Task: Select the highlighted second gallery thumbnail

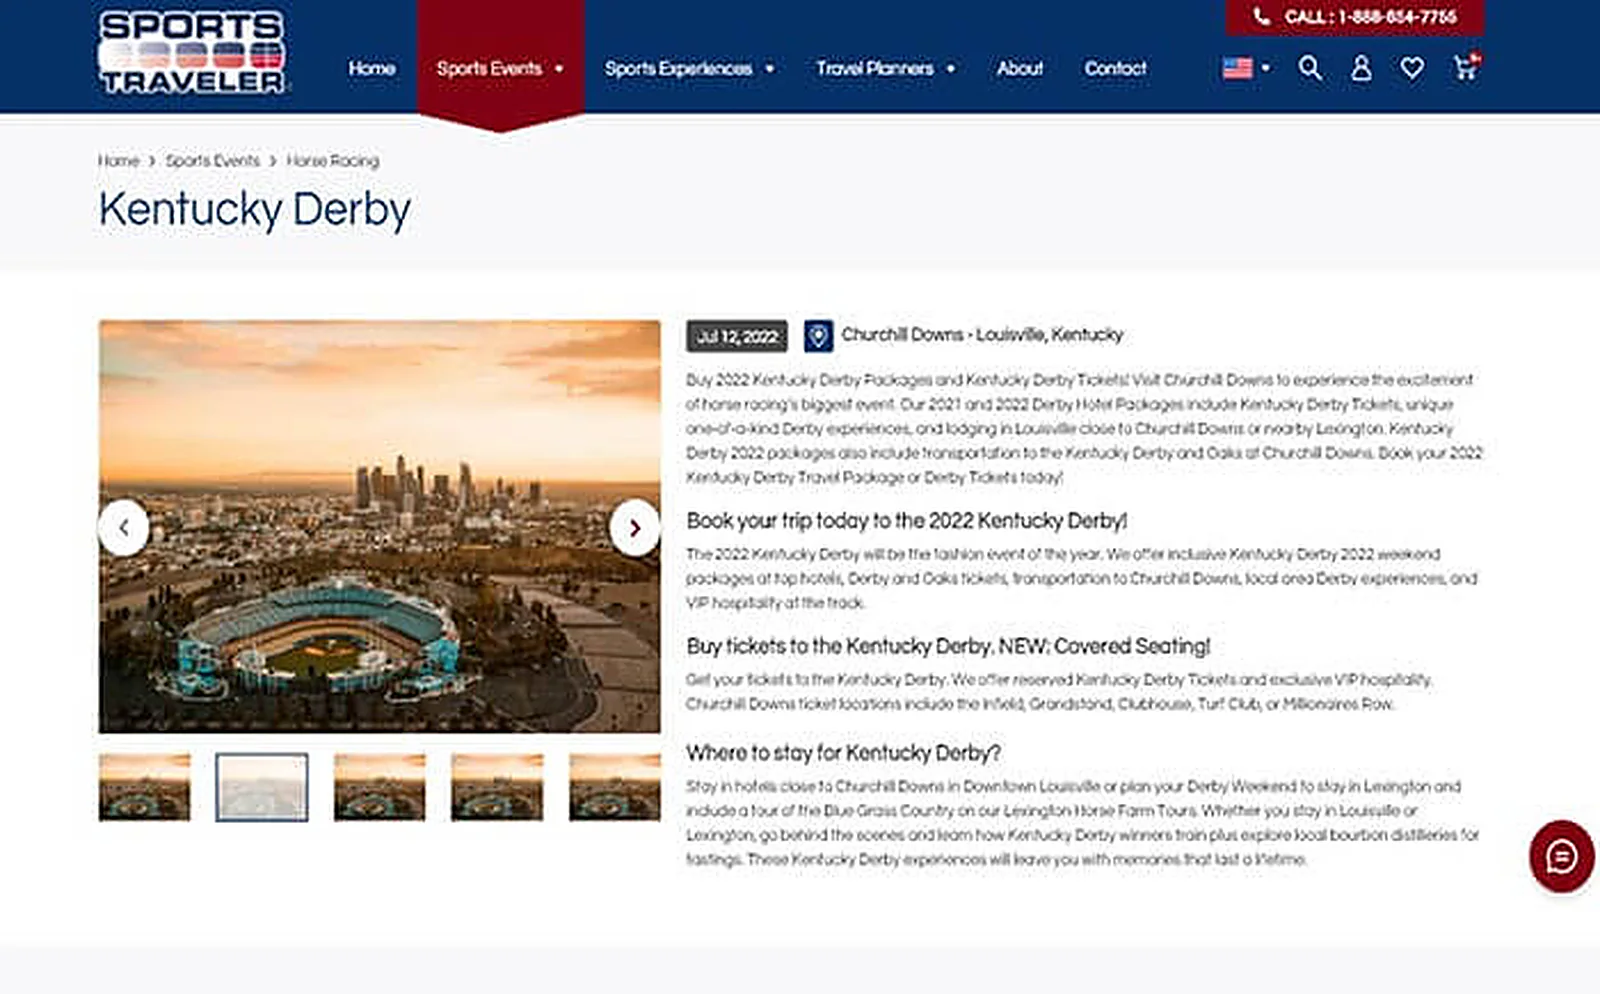Action: 262,787
